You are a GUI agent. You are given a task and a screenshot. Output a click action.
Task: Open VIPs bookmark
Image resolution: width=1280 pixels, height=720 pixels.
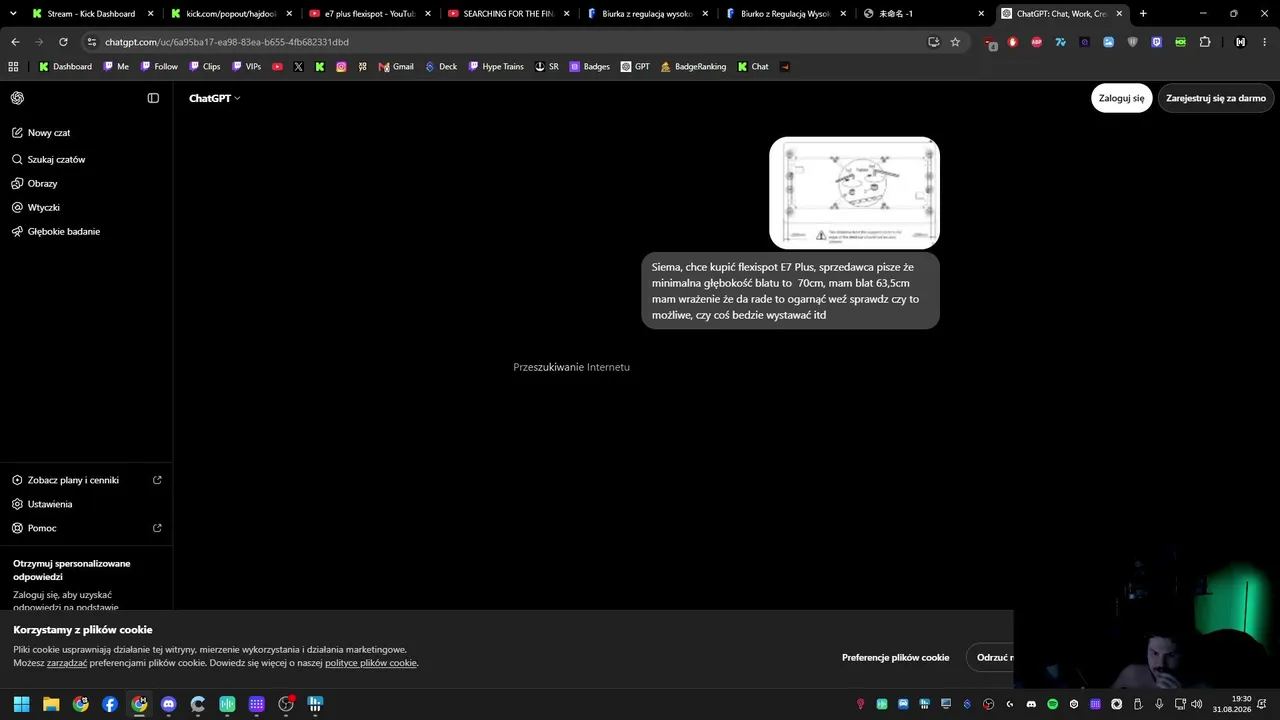click(246, 67)
